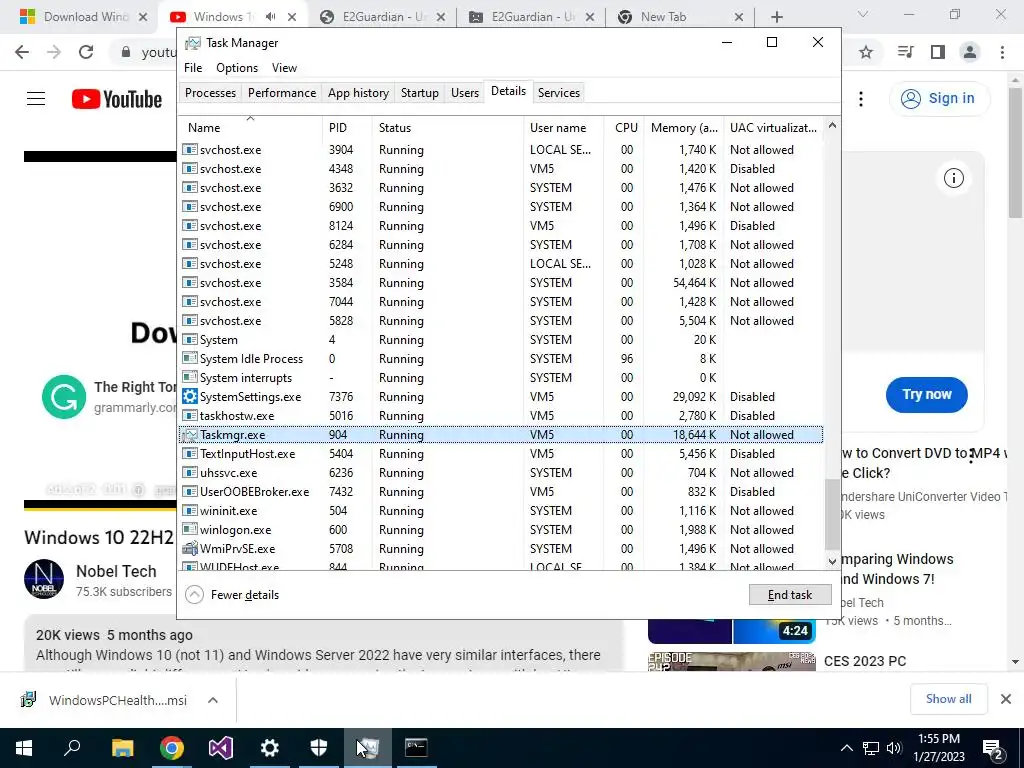Click the clock in the system tray
The width and height of the screenshot is (1024, 768).
pyautogui.click(x=939, y=748)
